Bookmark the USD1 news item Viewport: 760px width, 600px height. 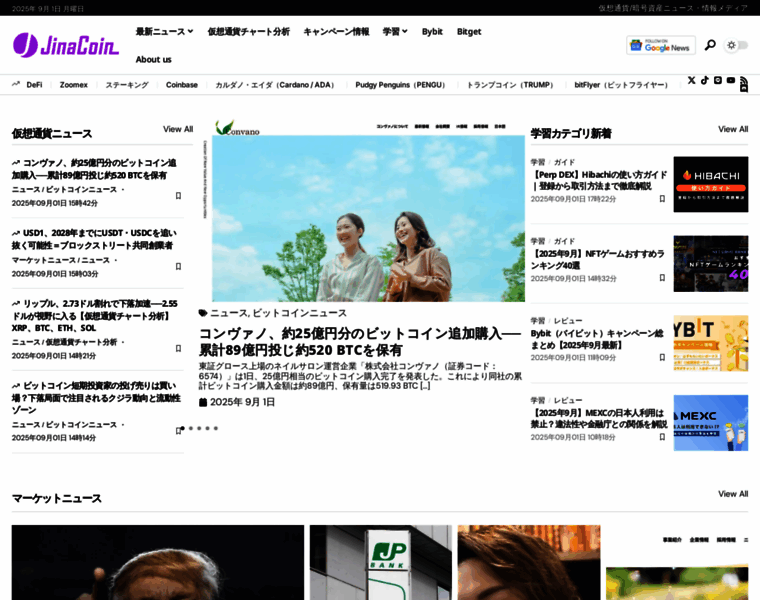click(178, 267)
